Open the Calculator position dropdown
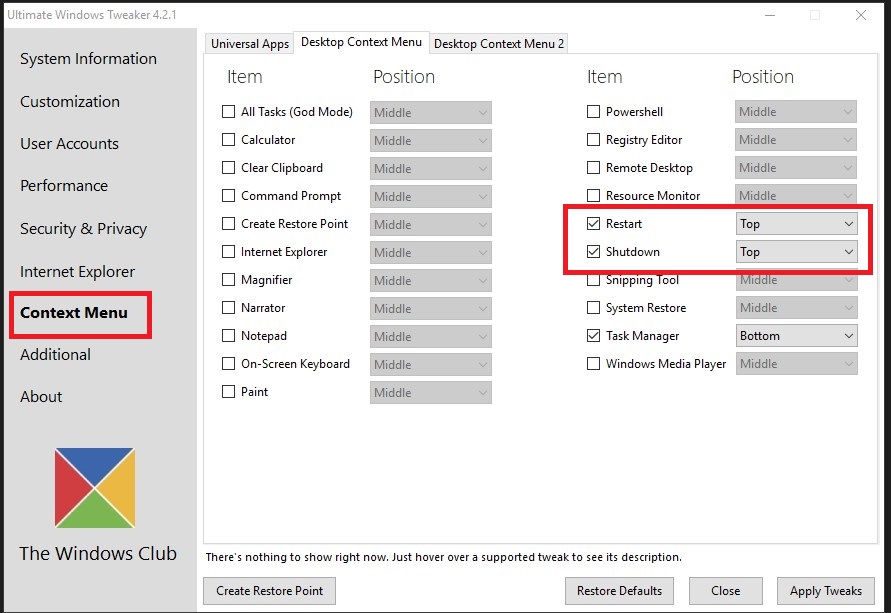 tap(431, 140)
